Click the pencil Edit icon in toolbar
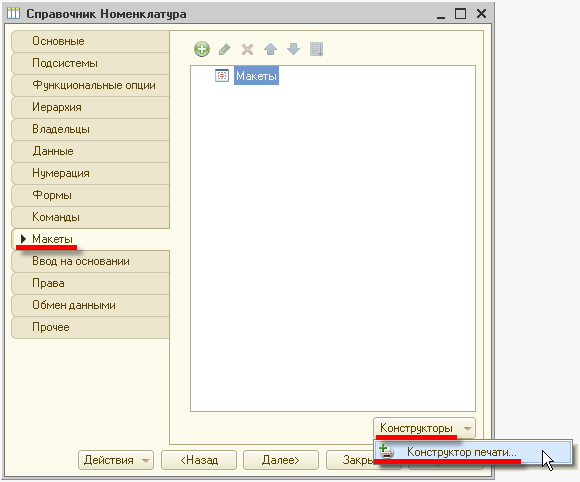 pos(225,49)
